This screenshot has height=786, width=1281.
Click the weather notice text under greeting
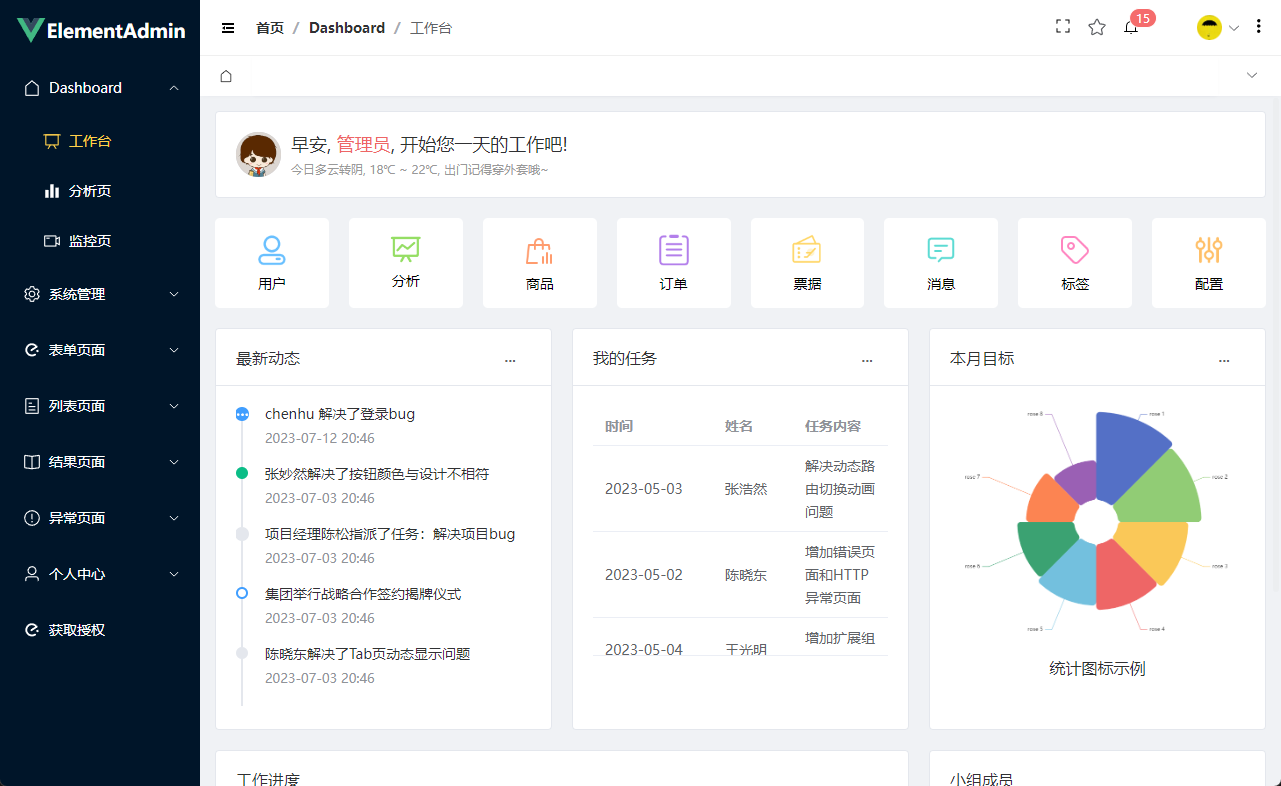point(420,170)
